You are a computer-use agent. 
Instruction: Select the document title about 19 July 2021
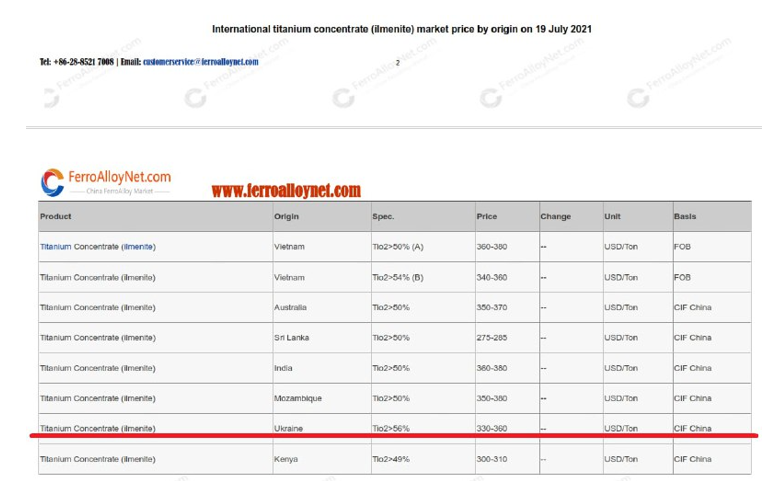click(x=401, y=28)
